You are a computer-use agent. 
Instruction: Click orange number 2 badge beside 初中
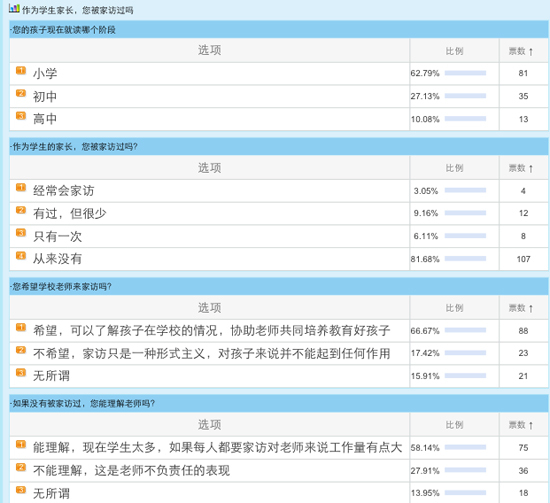coord(21,93)
